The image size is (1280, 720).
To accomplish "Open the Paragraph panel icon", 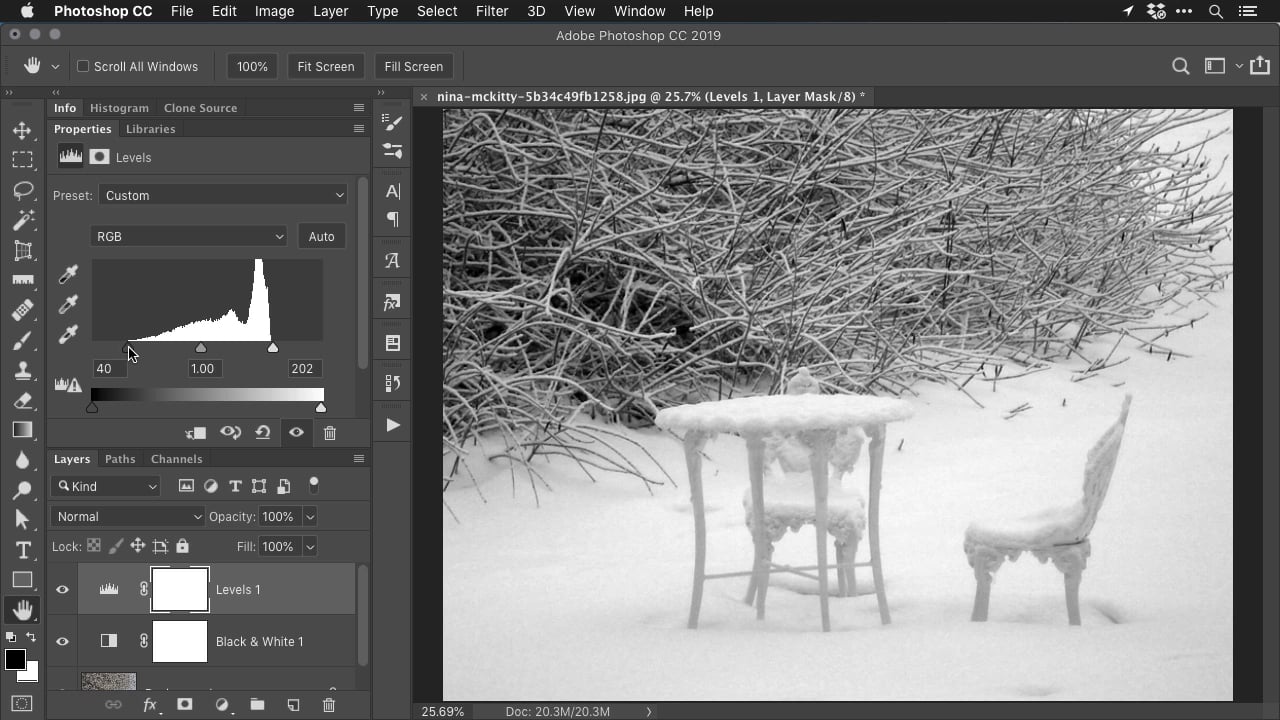I will 392,219.
